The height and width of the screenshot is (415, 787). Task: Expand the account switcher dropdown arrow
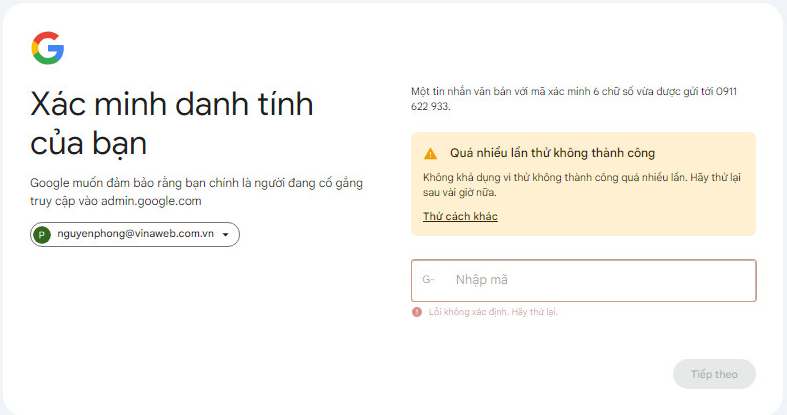(226, 235)
